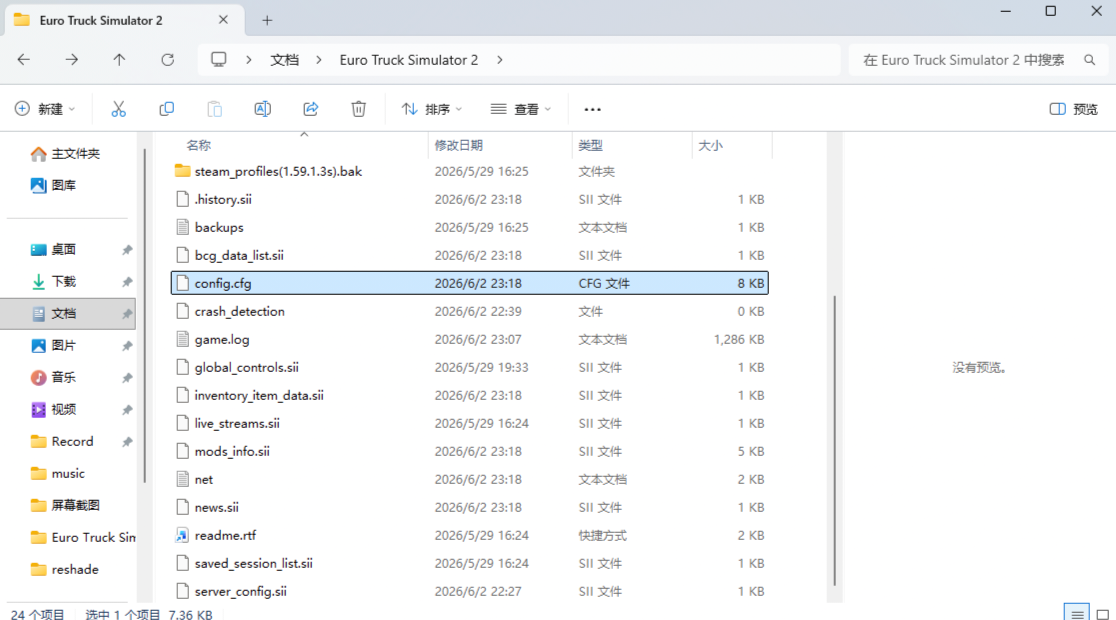Open the 排序 (Sort) dropdown
This screenshot has height=620, width=1116.
[431, 109]
